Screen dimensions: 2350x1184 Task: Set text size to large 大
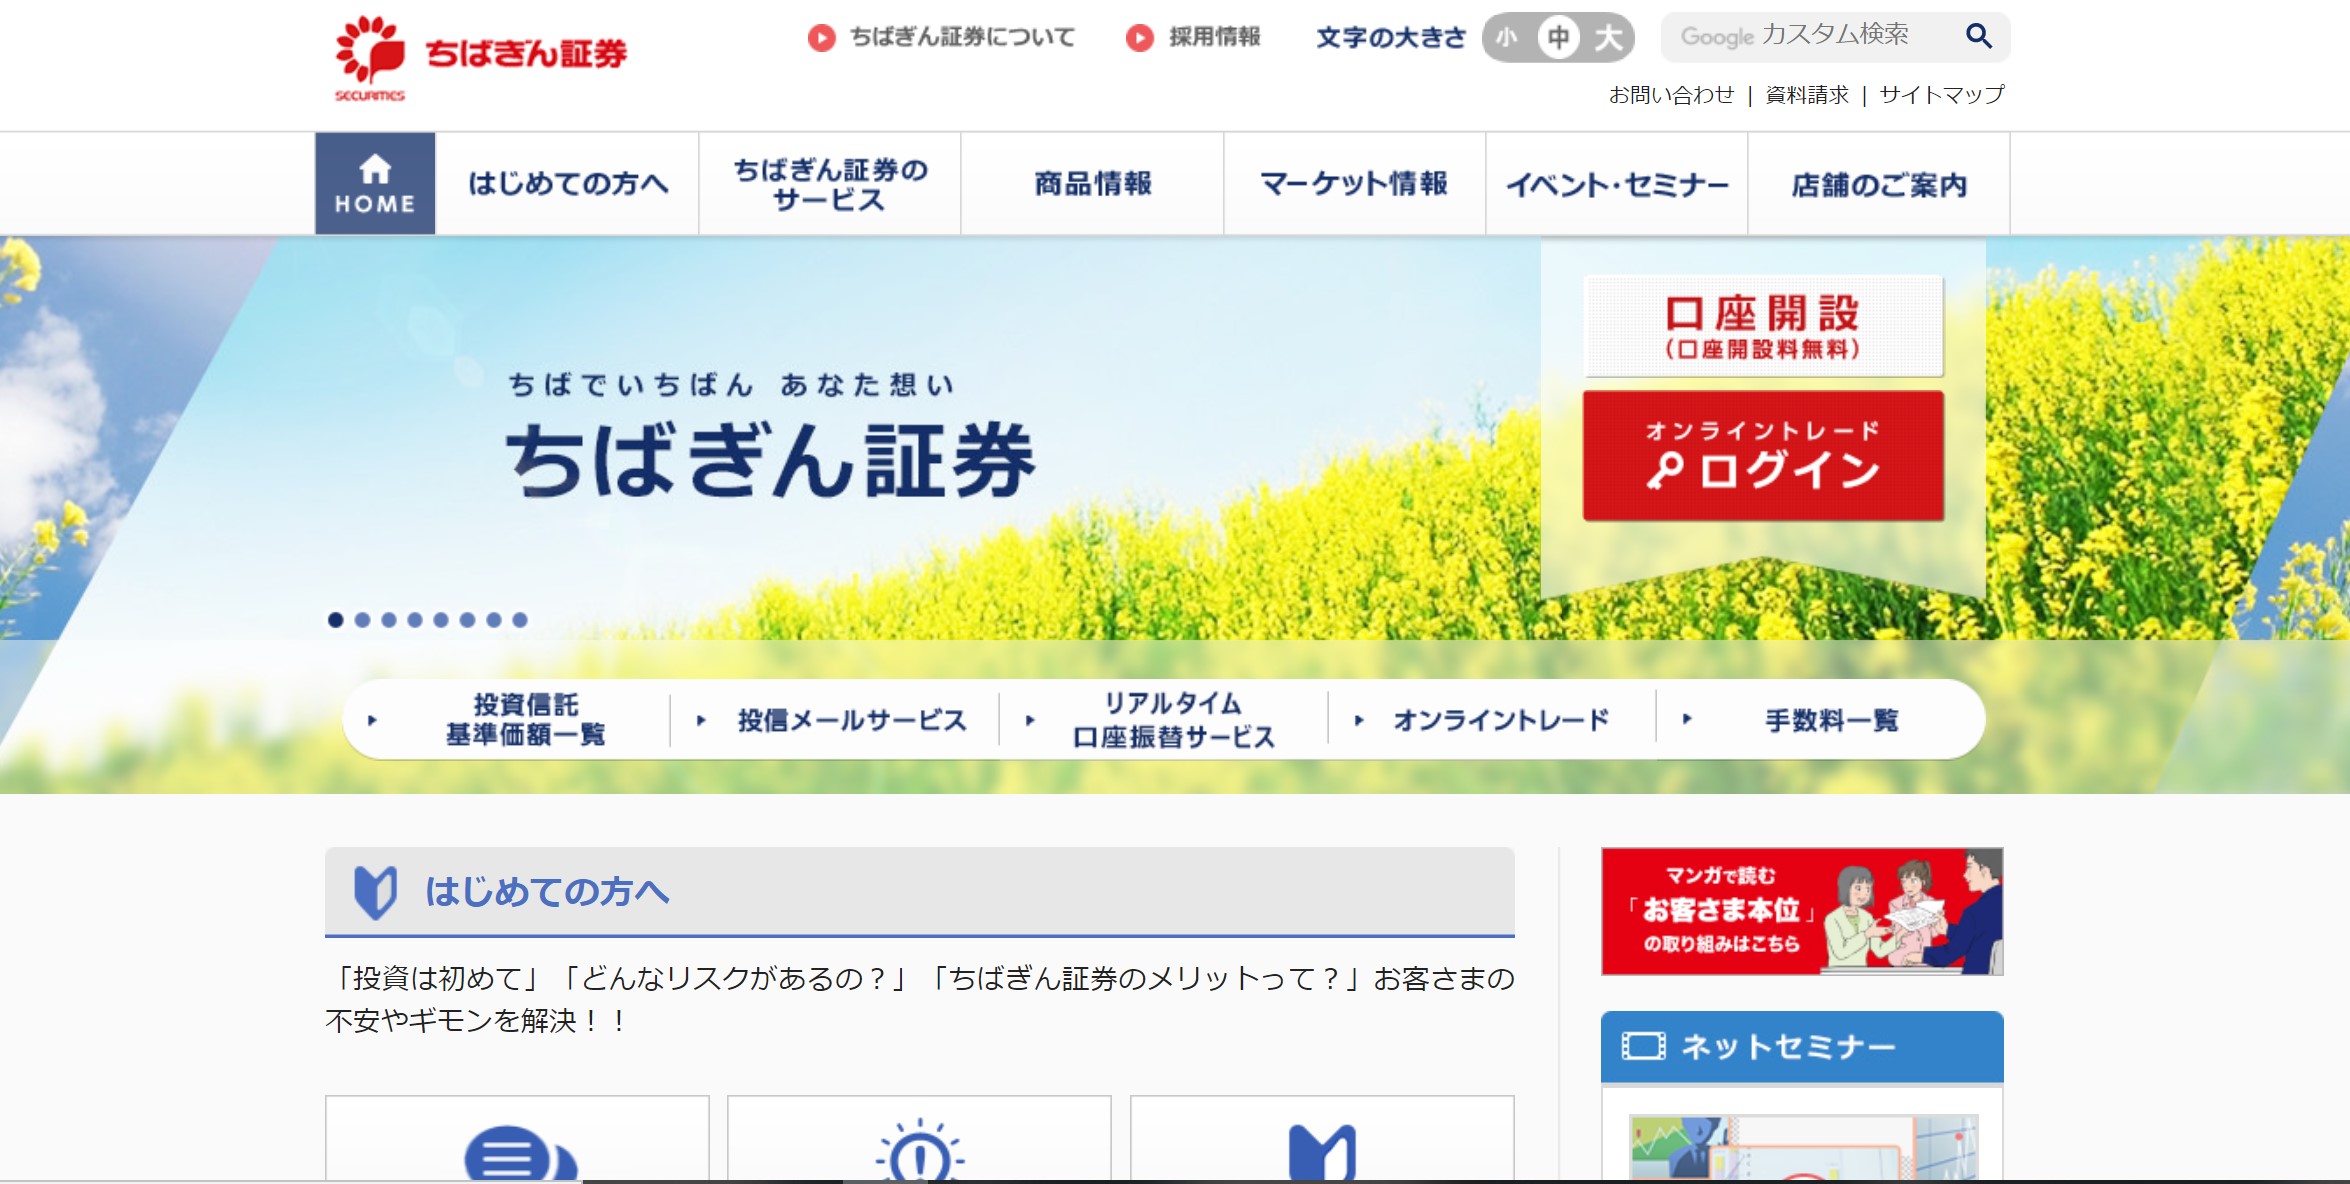1608,38
